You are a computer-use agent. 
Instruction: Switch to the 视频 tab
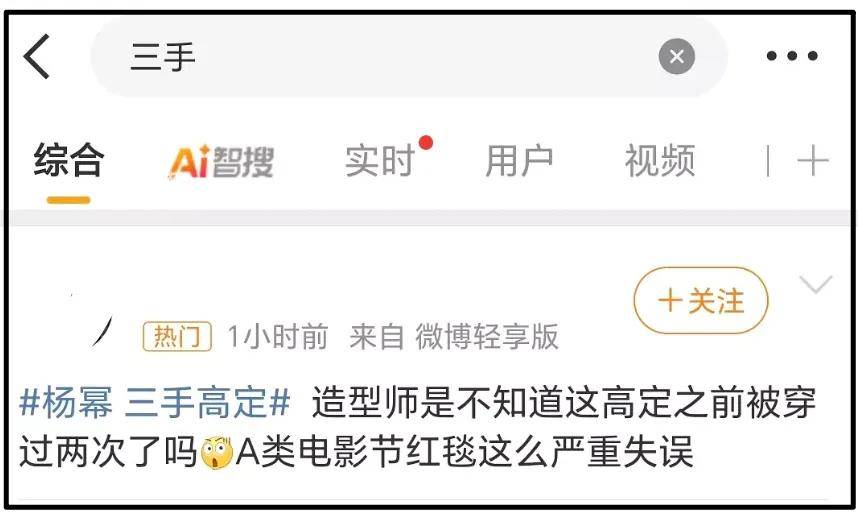coord(660,161)
